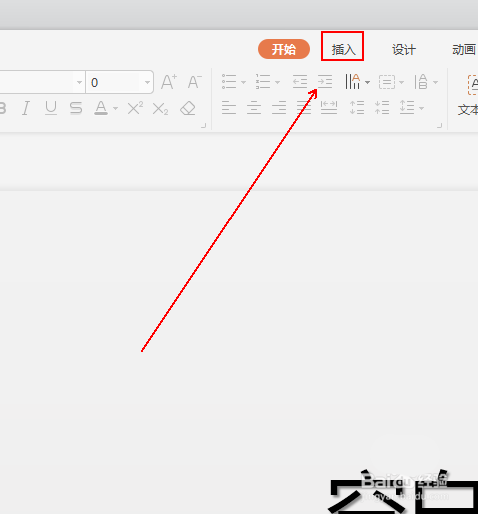This screenshot has height=514, width=478.
Task: Apply numbered list formatting
Action: click(x=263, y=82)
